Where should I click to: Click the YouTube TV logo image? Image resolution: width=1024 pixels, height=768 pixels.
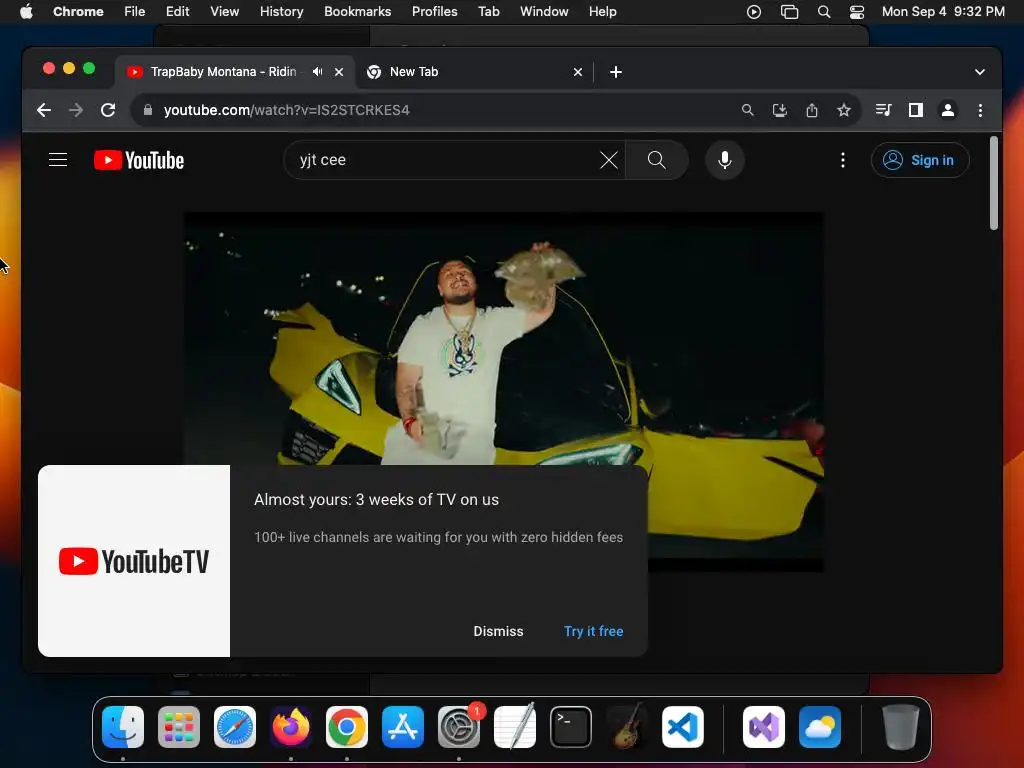click(134, 561)
